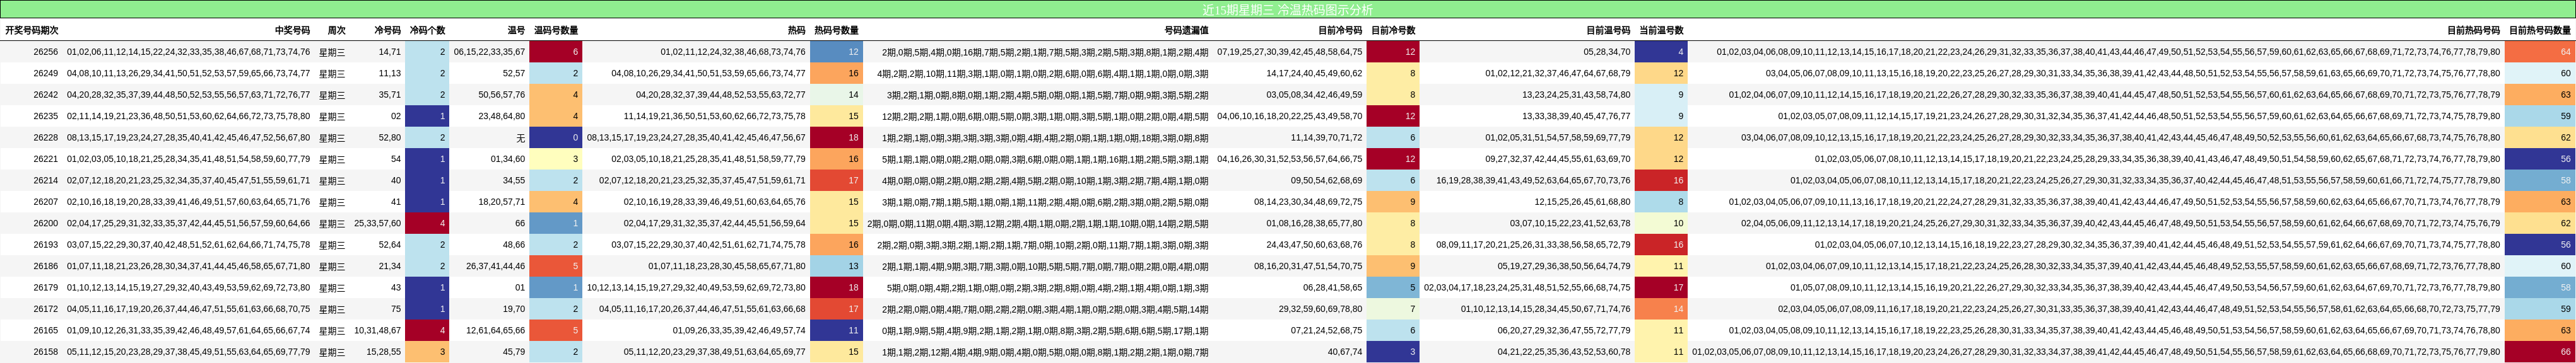This screenshot has height=363, width=2576.
Task: Click the 无 warm cell in row 26228
Action: tap(520, 137)
